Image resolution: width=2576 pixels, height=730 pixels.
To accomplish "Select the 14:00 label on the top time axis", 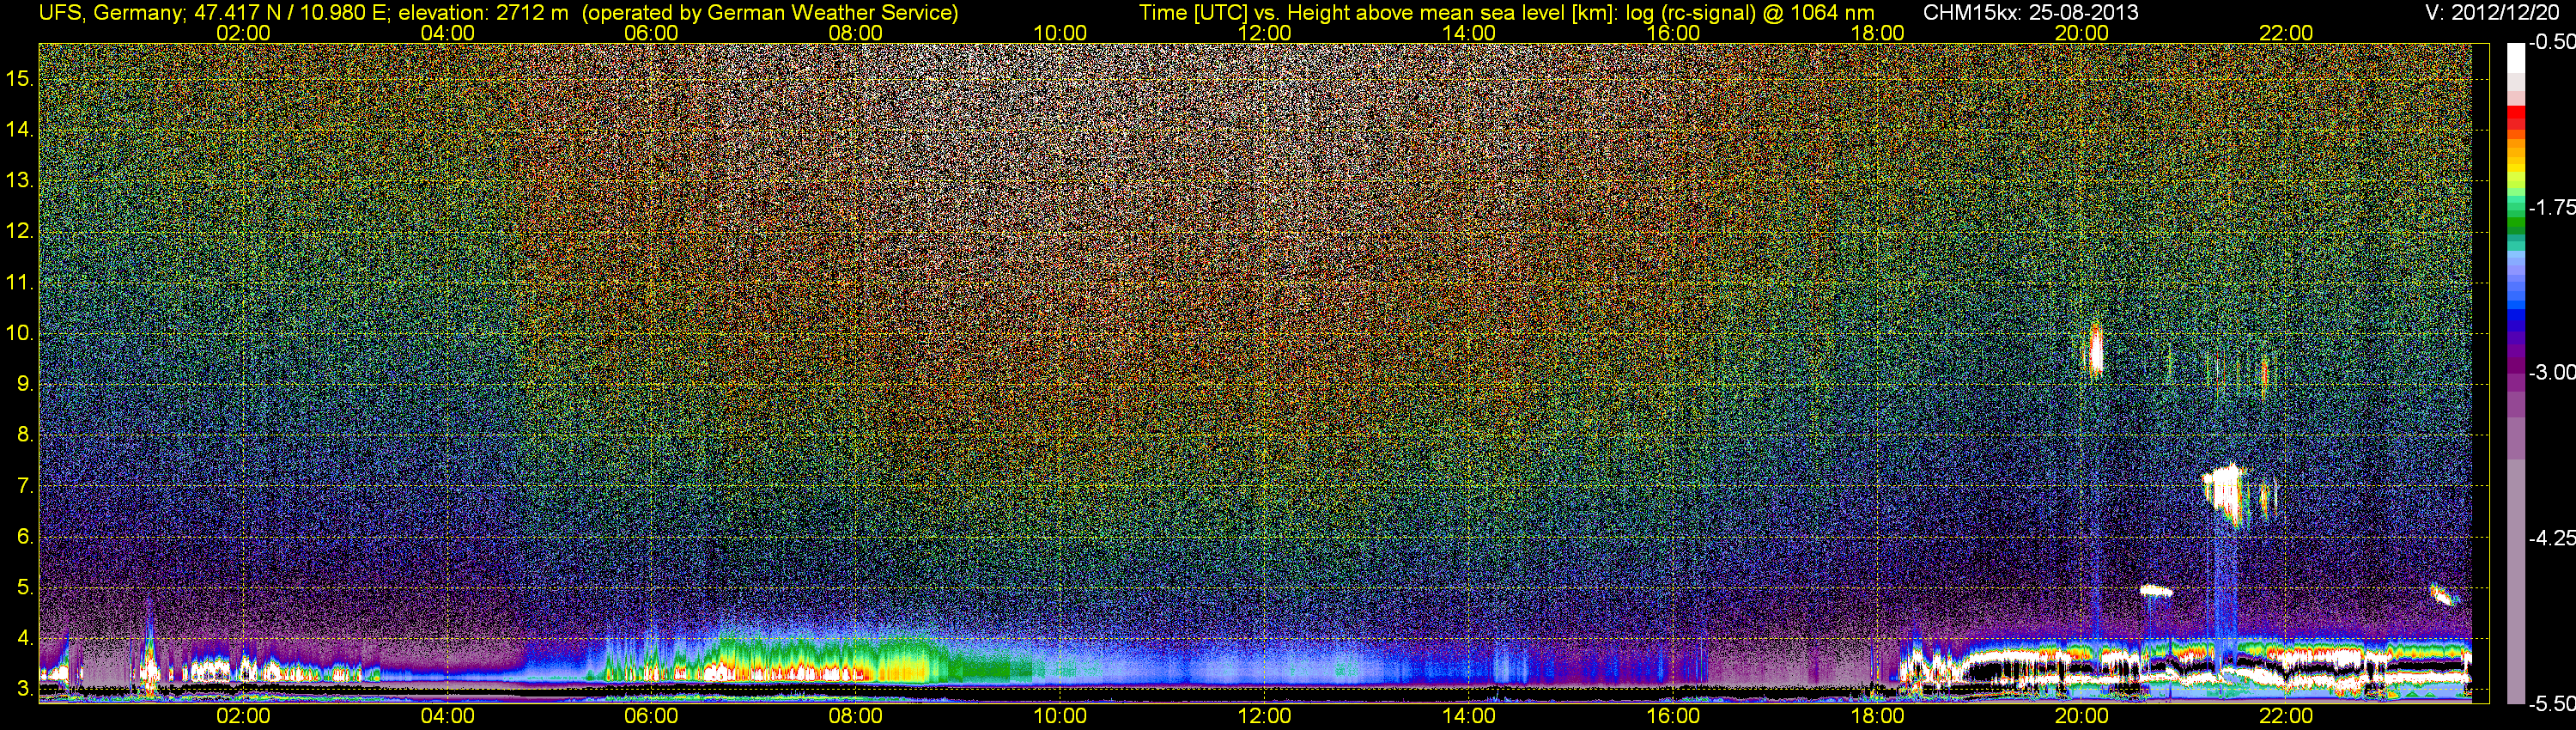I will [1469, 33].
